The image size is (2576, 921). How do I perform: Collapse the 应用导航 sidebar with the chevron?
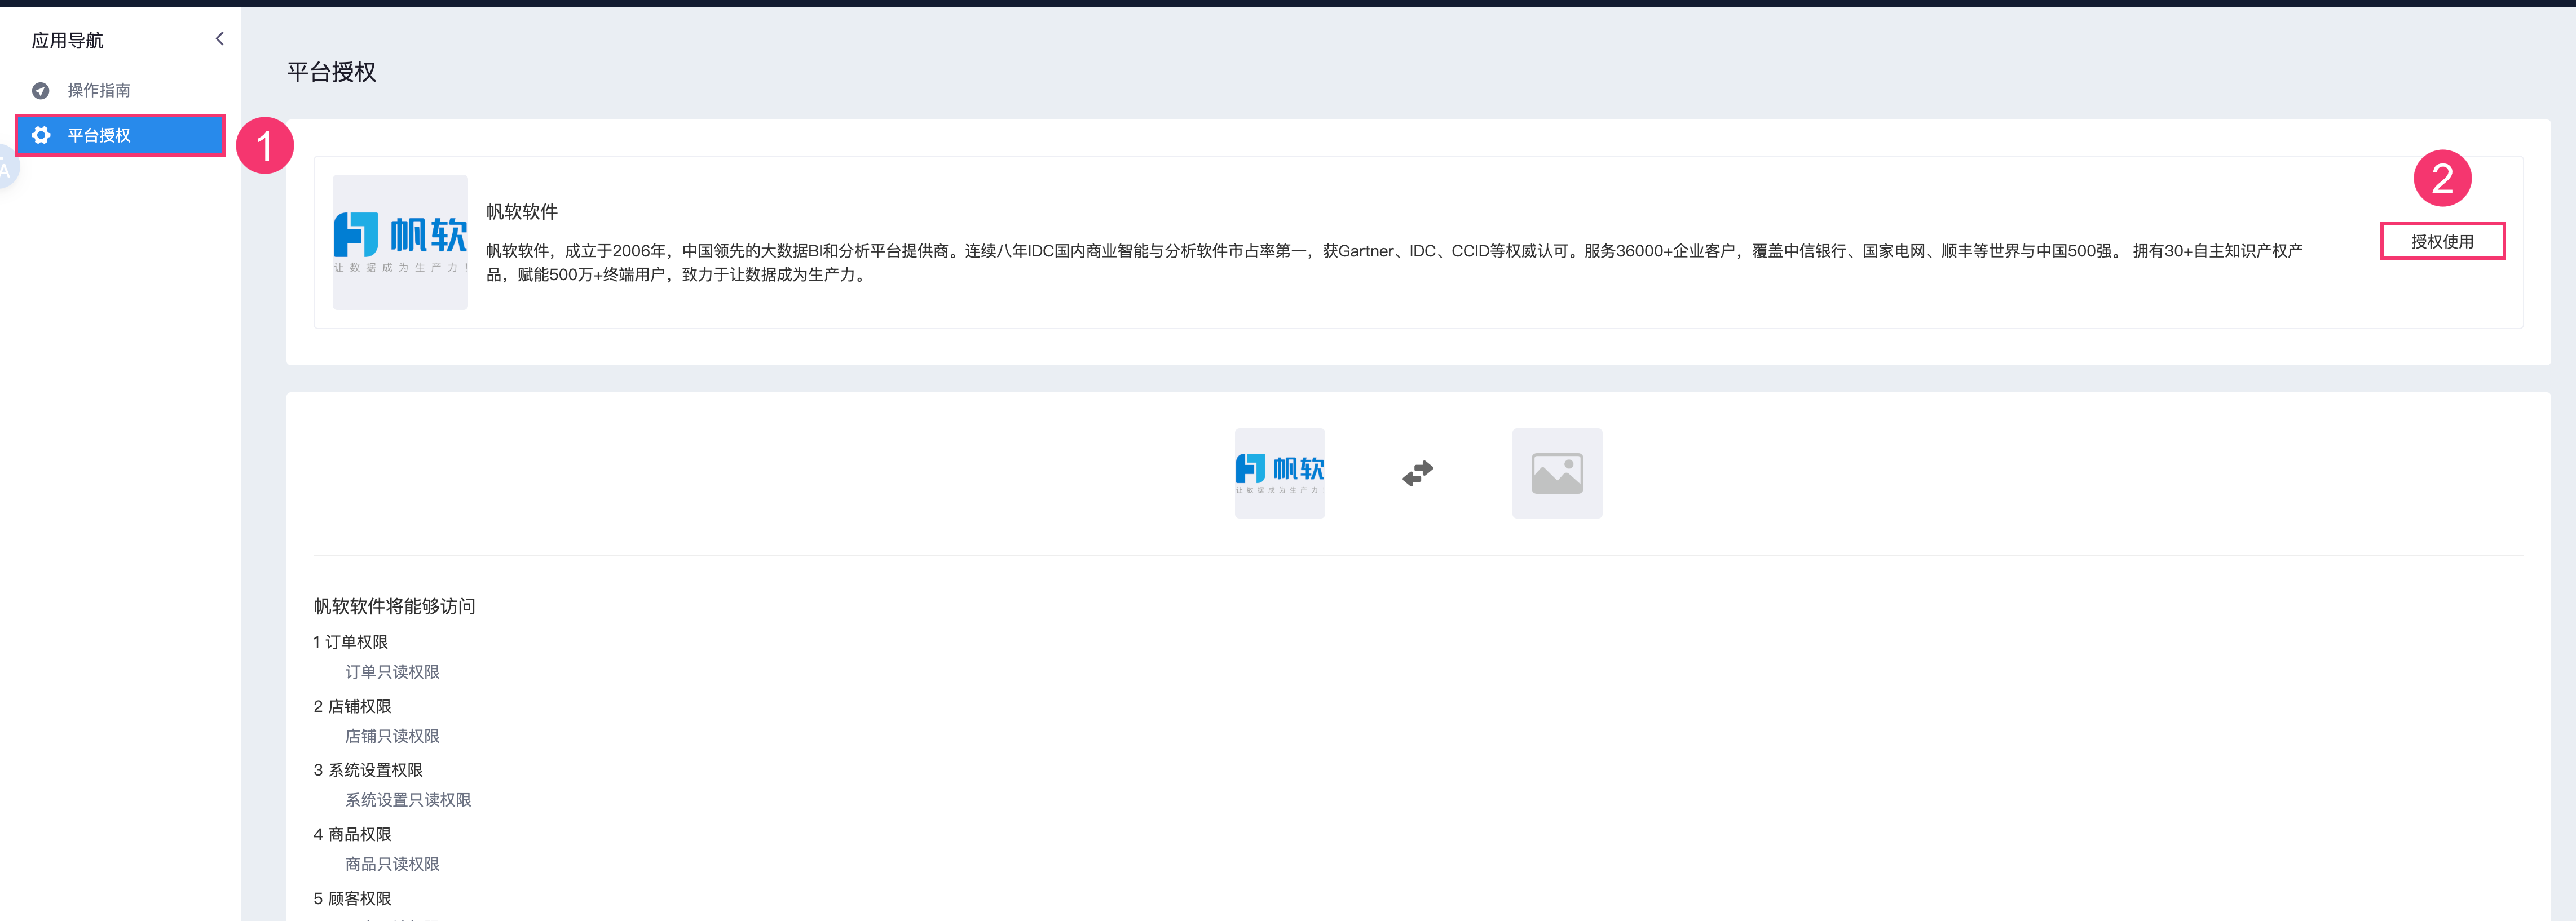pyautogui.click(x=220, y=39)
